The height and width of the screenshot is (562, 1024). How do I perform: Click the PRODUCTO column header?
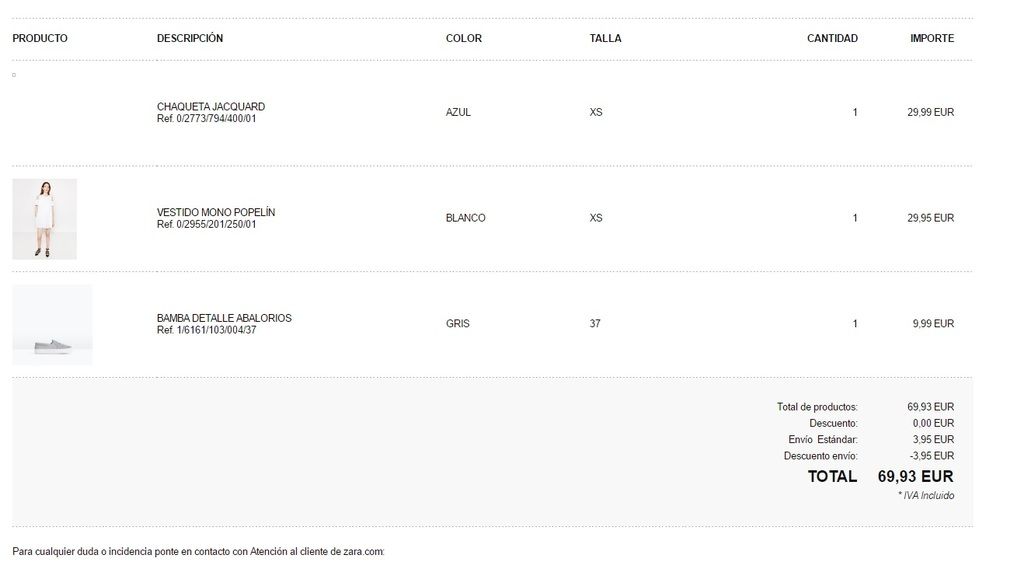[x=40, y=39]
